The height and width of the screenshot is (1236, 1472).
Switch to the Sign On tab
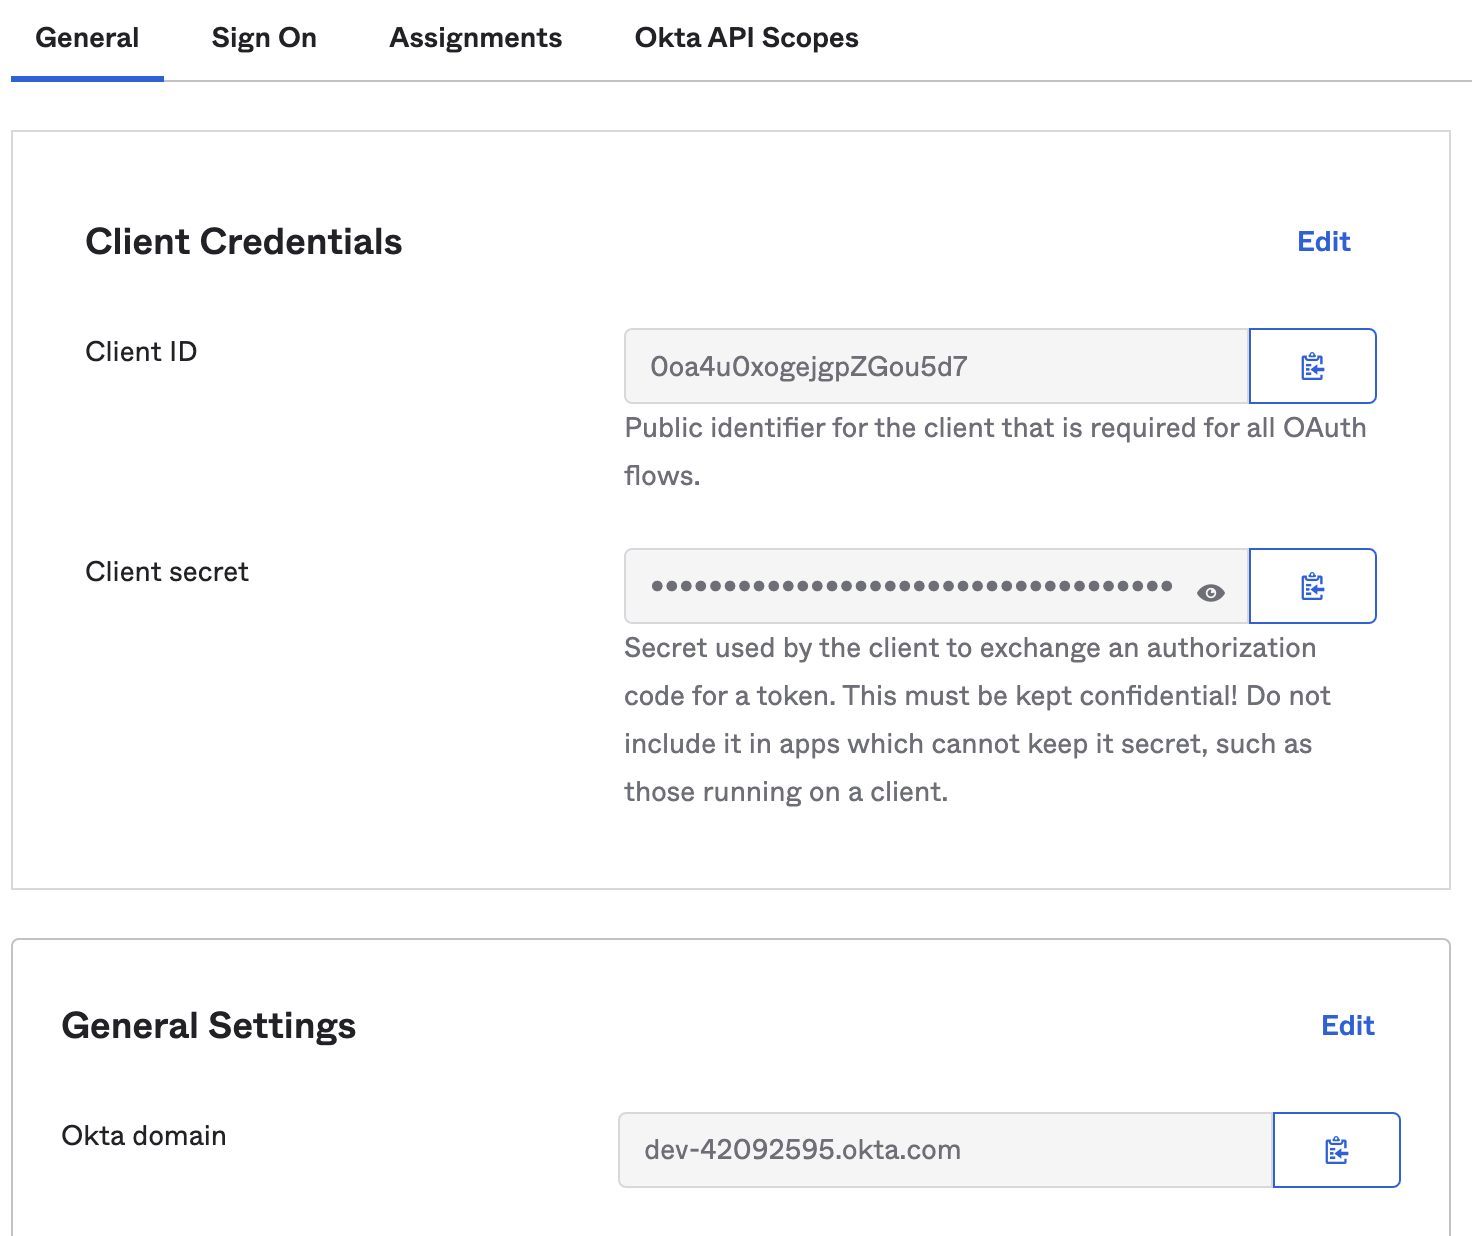[263, 38]
